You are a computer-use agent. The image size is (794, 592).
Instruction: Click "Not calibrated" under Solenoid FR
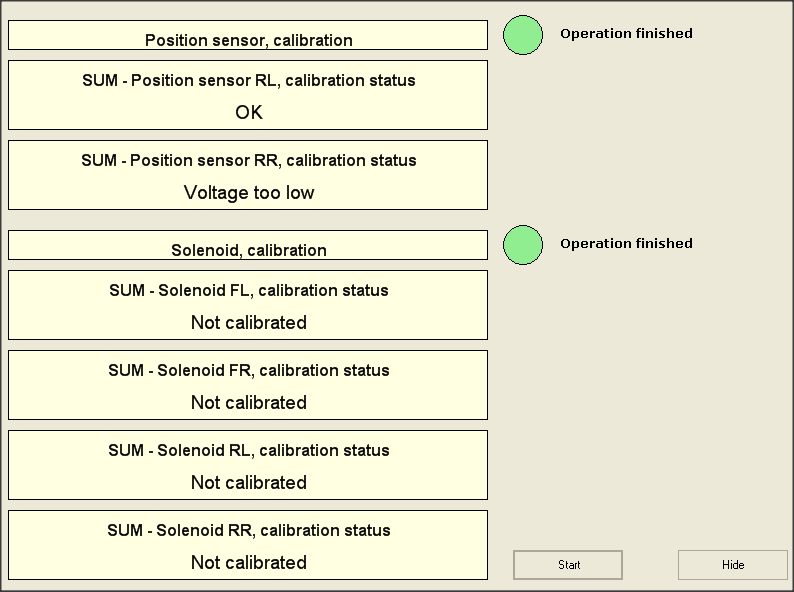point(248,402)
